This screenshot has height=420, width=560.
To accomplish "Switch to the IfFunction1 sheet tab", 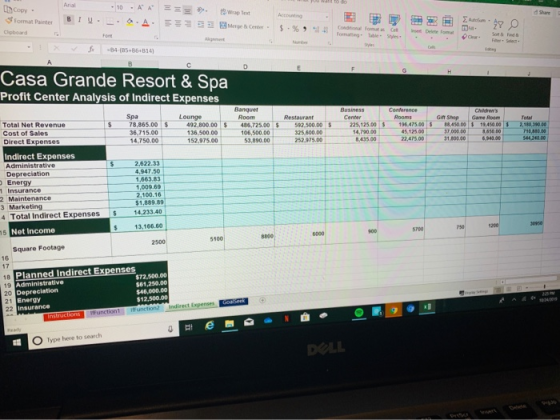I will pyautogui.click(x=105, y=312).
